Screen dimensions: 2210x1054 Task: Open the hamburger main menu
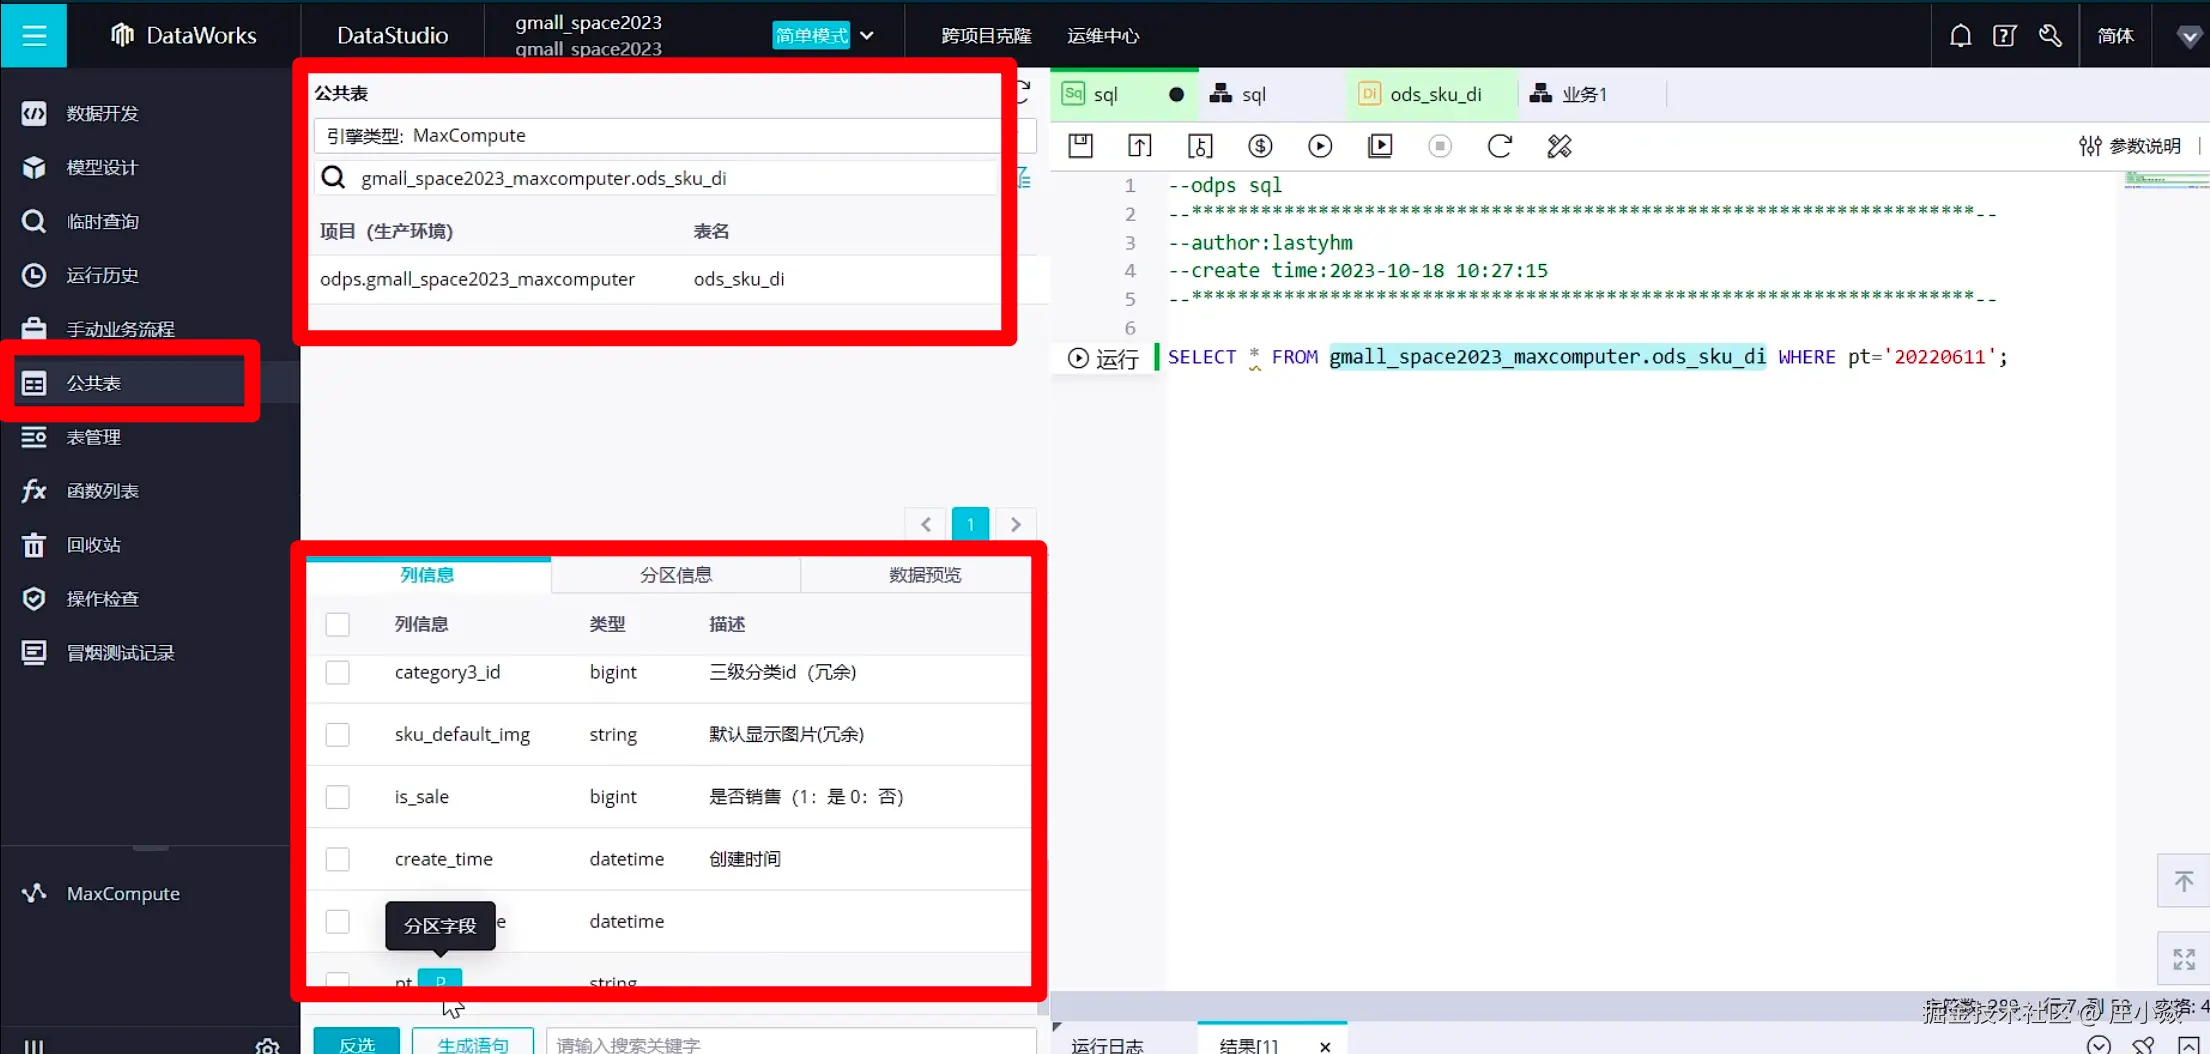pyautogui.click(x=34, y=35)
